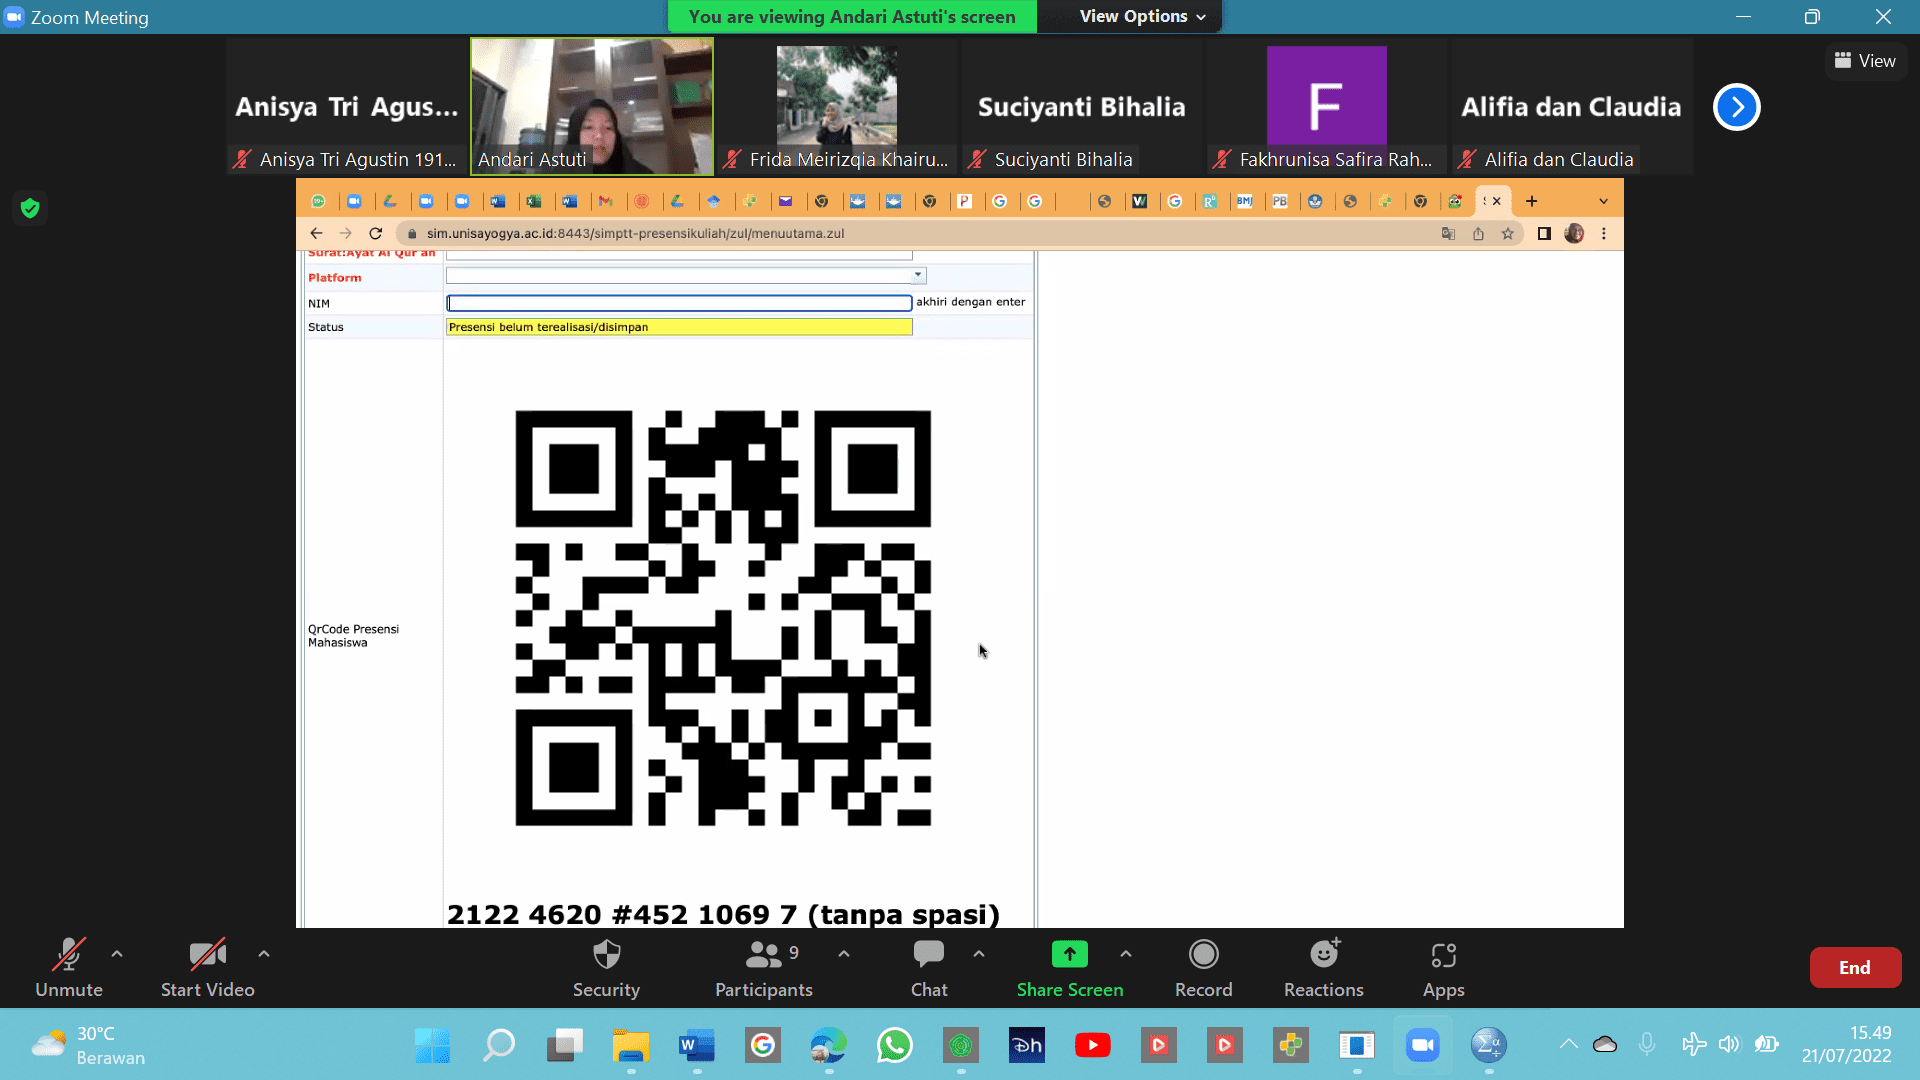Open the Chat panel
This screenshot has height=1080, width=1920.
click(x=929, y=967)
